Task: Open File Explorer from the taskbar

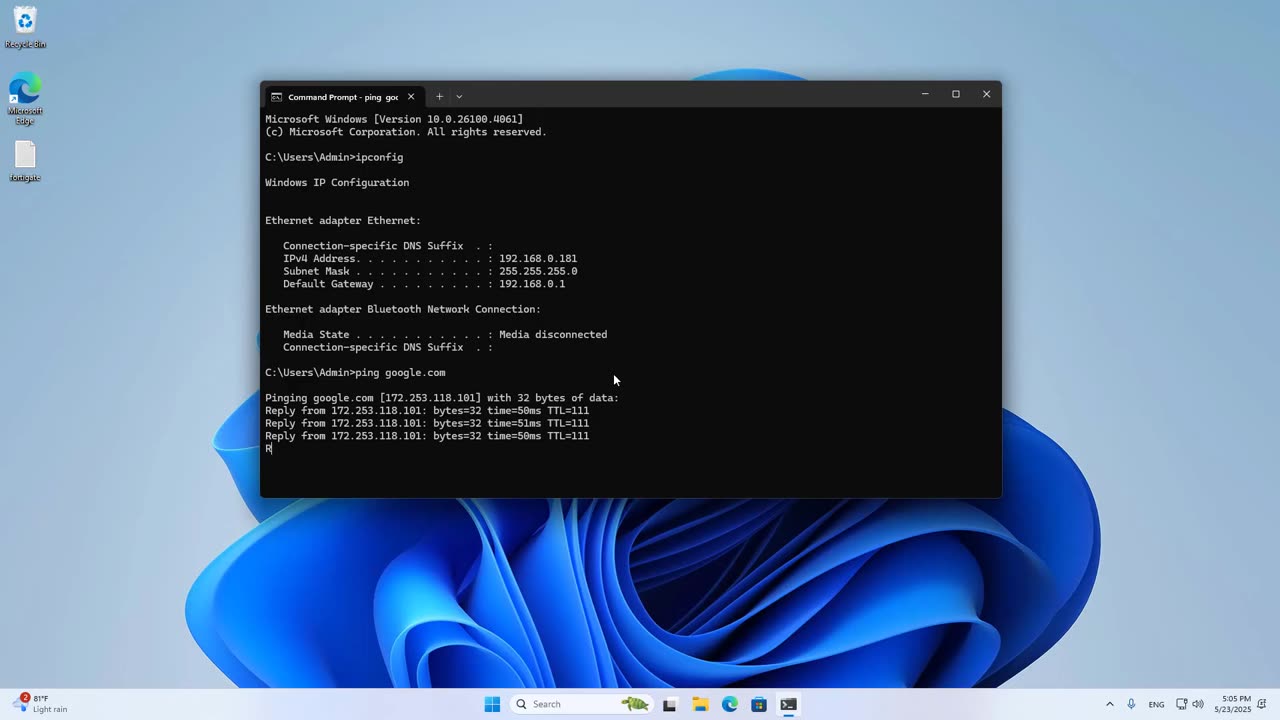Action: pos(700,704)
